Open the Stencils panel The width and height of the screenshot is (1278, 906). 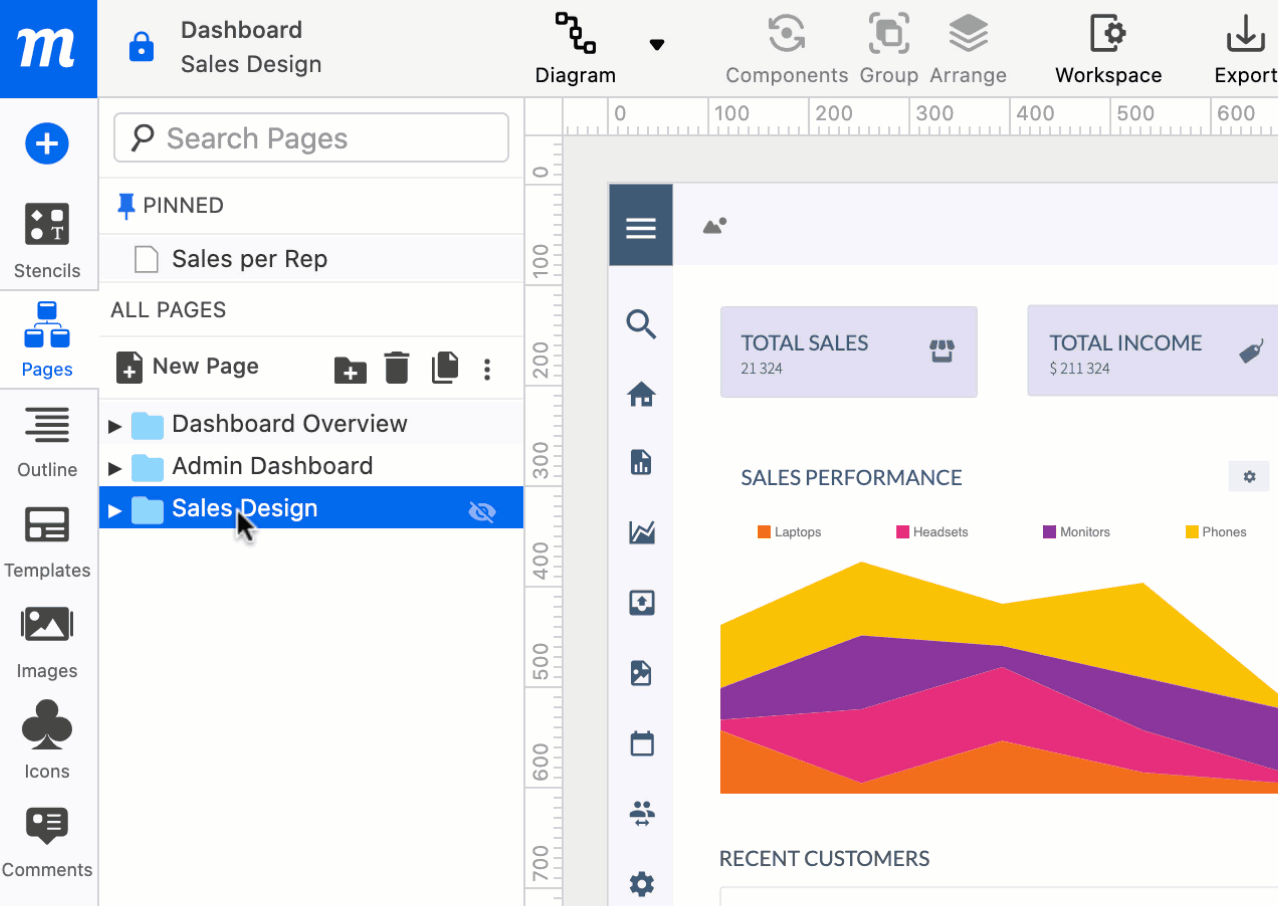[x=47, y=237]
